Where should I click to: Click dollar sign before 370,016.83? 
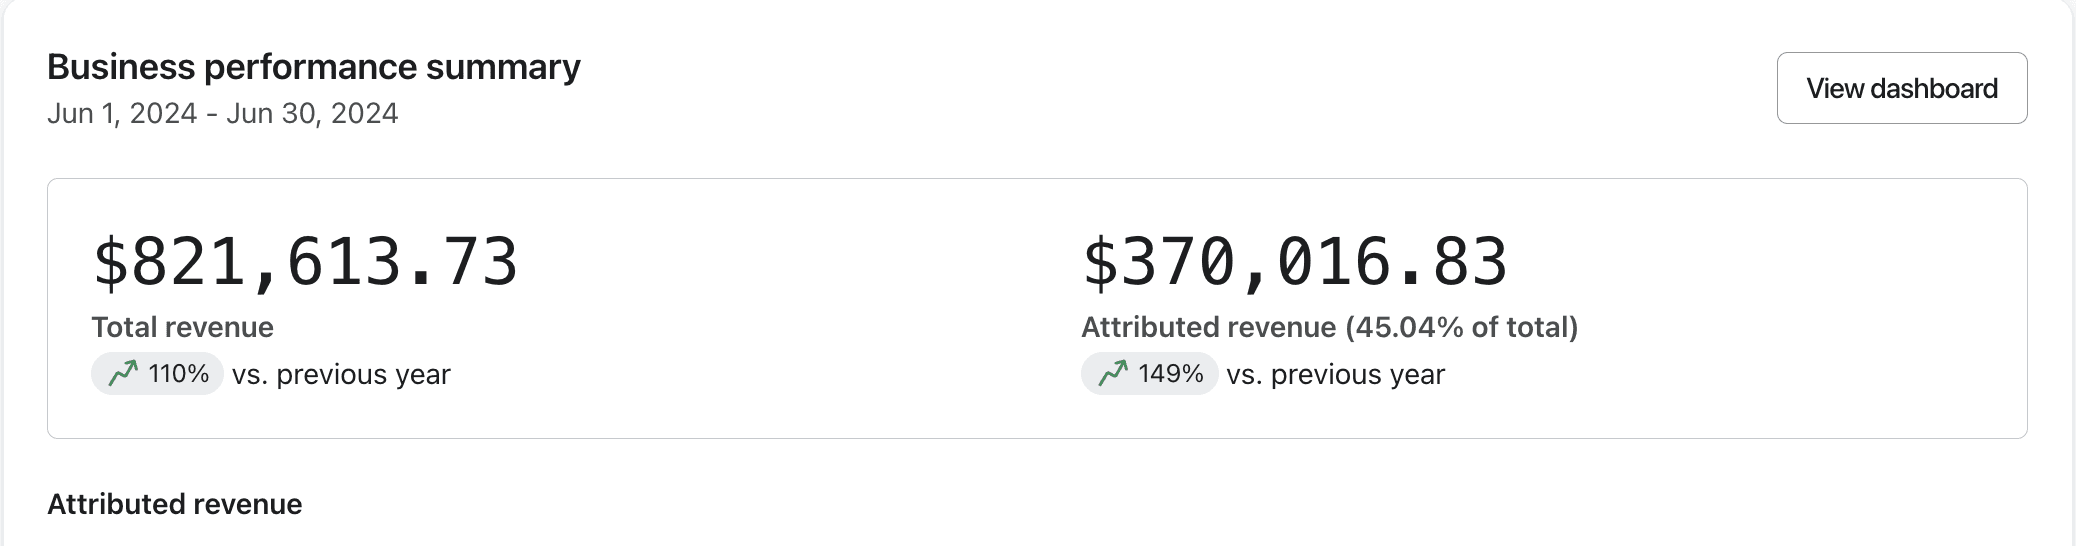pos(1100,262)
